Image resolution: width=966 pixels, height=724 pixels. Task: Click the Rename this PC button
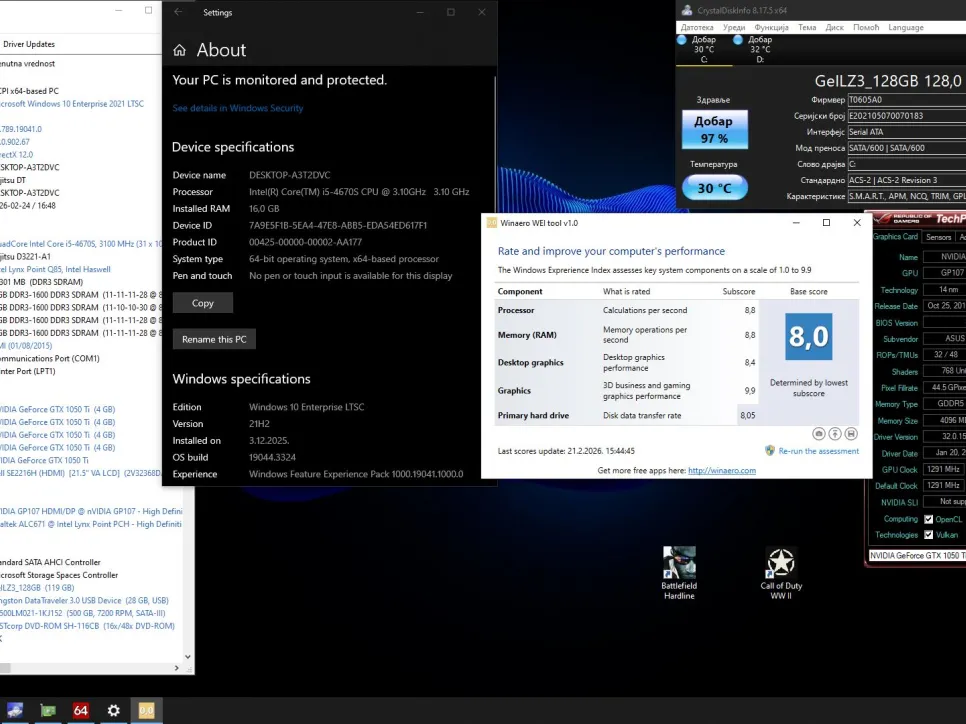214,339
